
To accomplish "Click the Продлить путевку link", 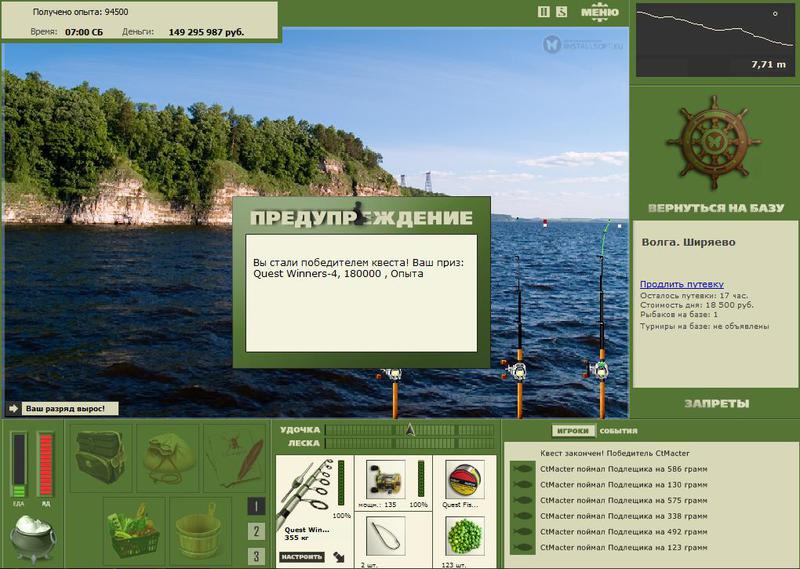I will click(x=682, y=284).
